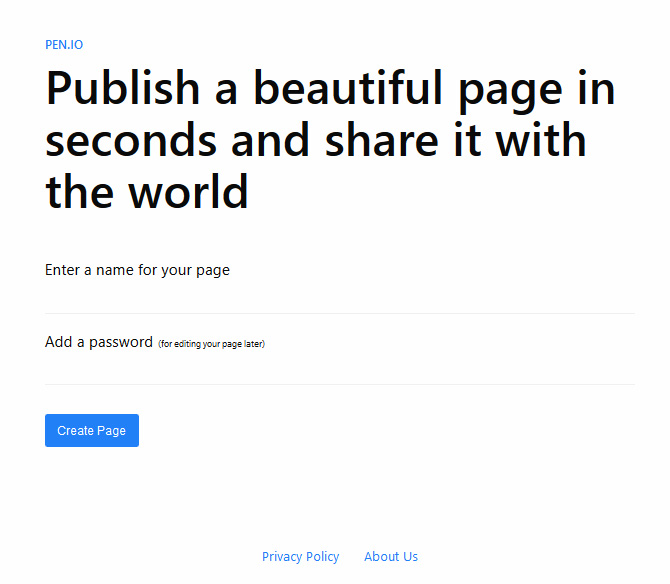Click the divider line under the page name field
Screen dimensions: 670x584
(339, 313)
